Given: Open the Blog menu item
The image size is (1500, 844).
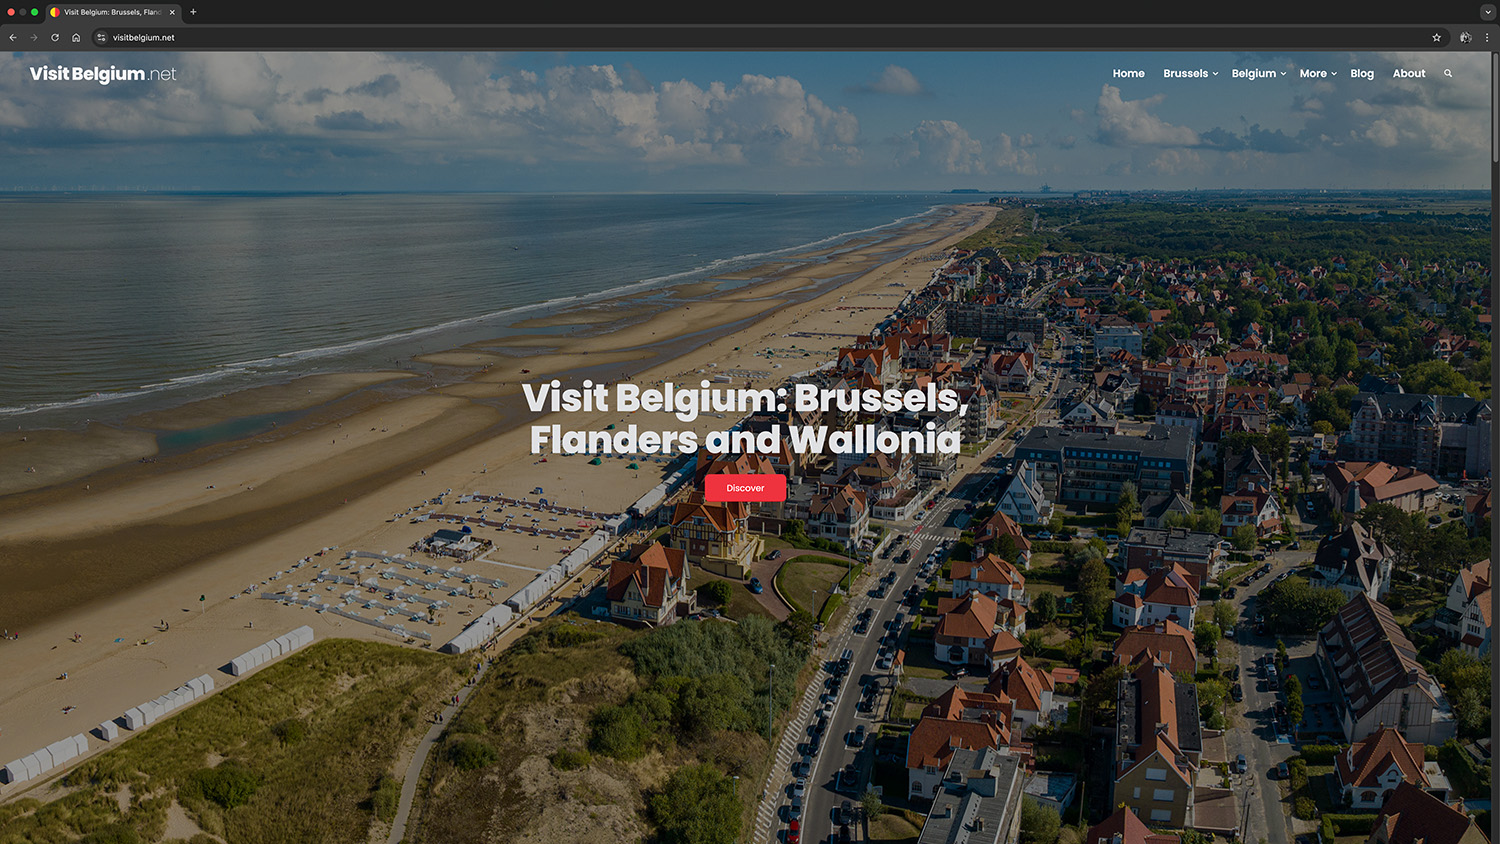Looking at the screenshot, I should click(x=1362, y=74).
